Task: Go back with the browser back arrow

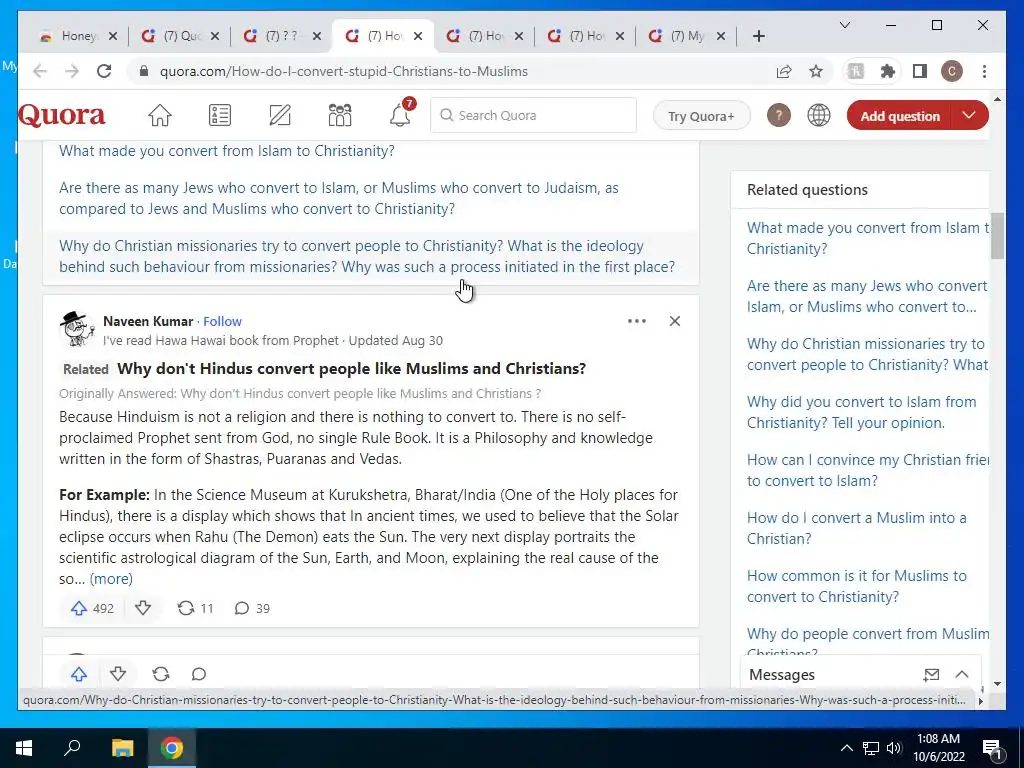Action: pos(40,71)
